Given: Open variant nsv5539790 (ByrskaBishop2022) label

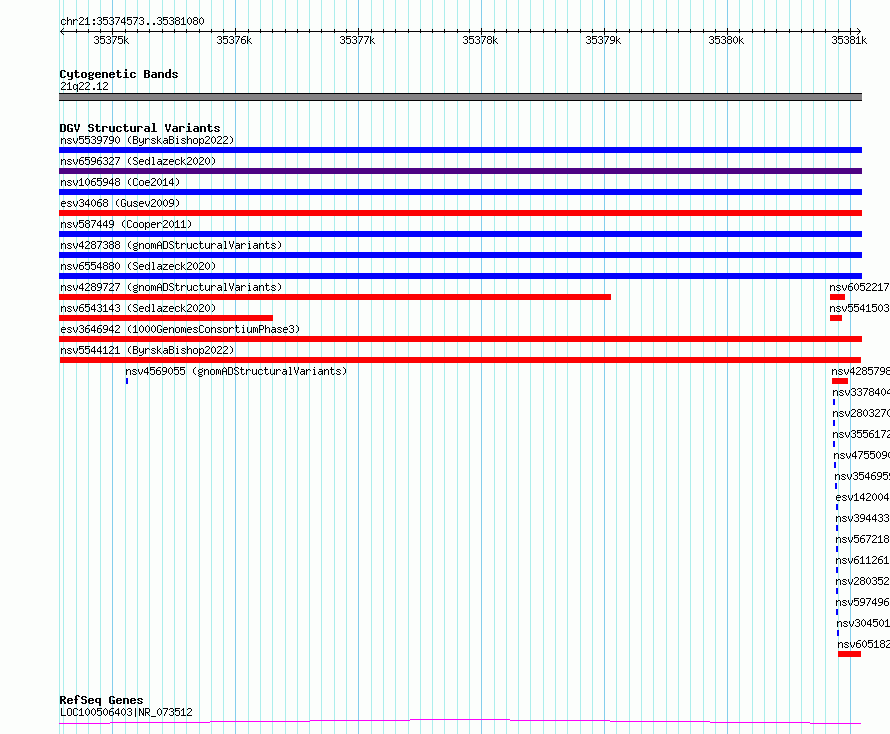Looking at the screenshot, I should 147,140.
